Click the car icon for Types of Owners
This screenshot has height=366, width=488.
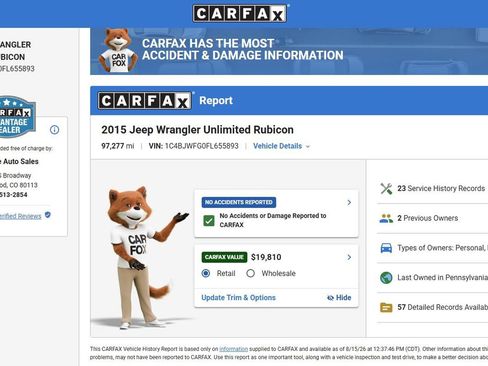[386, 248]
